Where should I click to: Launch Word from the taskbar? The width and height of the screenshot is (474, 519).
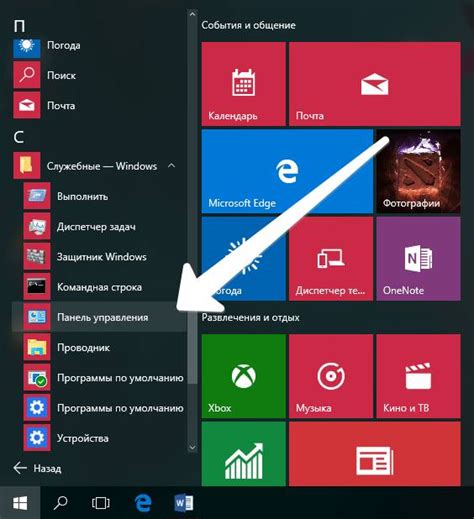point(183,503)
